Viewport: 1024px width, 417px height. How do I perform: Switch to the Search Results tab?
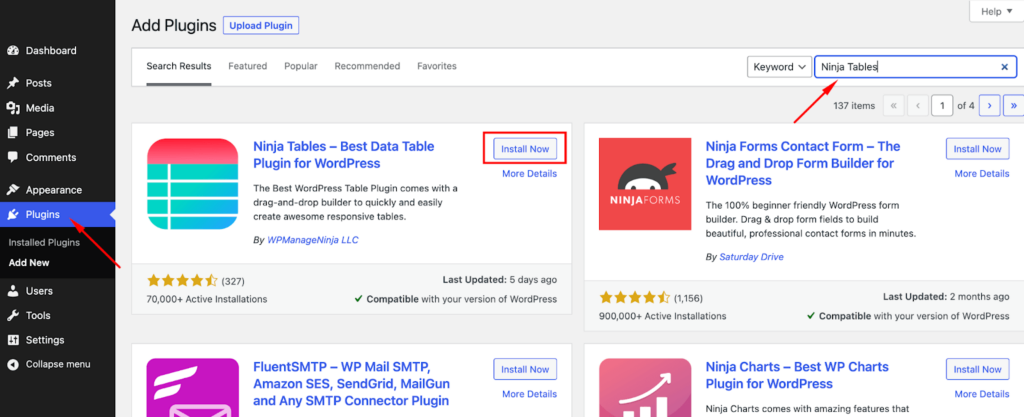(x=179, y=67)
